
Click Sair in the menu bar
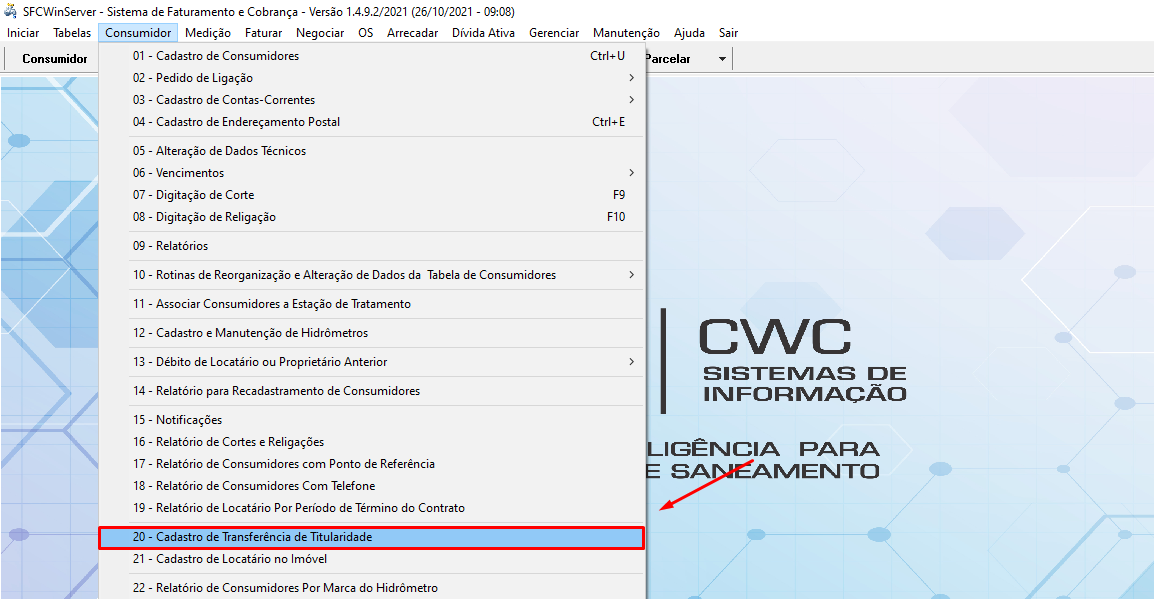pyautogui.click(x=728, y=33)
